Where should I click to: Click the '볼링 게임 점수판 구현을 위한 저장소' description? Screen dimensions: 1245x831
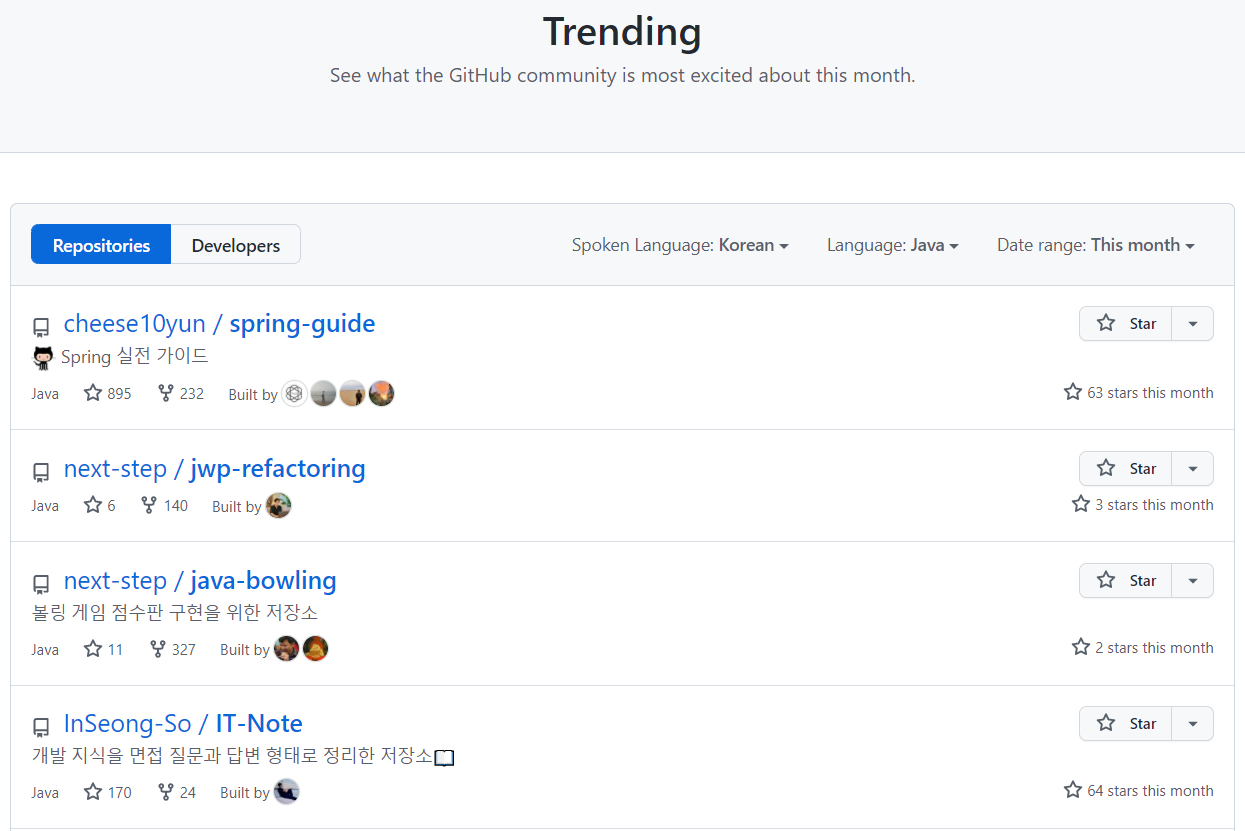175,613
